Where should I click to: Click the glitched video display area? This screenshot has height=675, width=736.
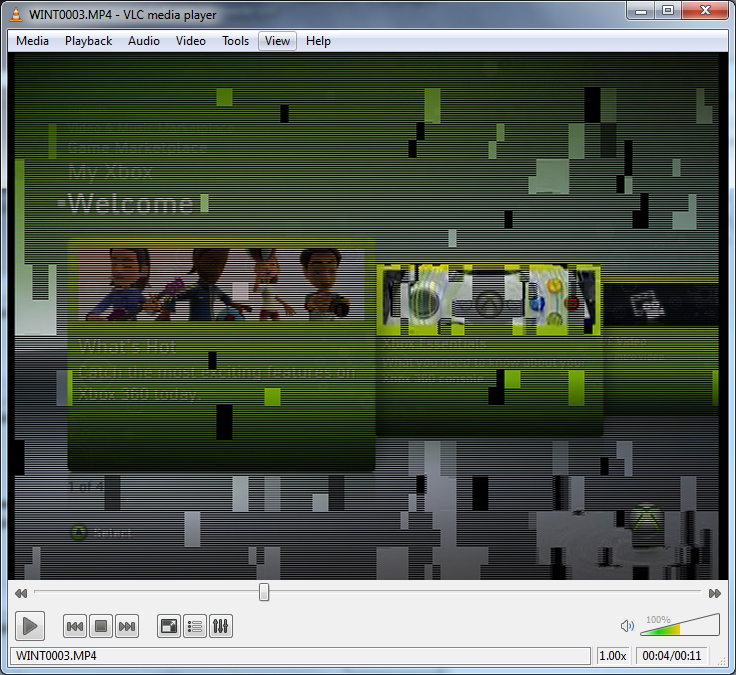click(x=367, y=316)
